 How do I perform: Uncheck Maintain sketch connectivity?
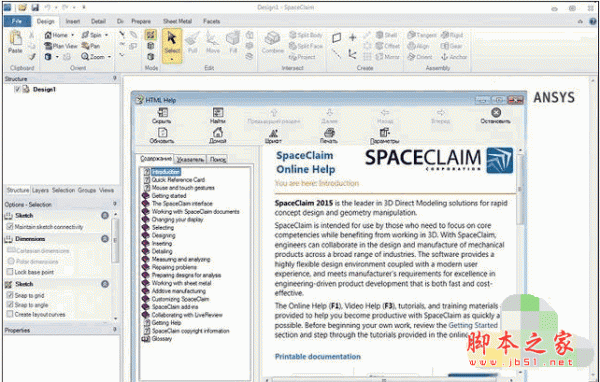[10, 227]
